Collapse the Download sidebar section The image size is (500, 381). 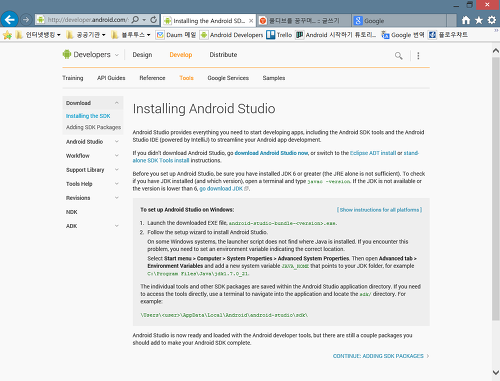(x=117, y=103)
